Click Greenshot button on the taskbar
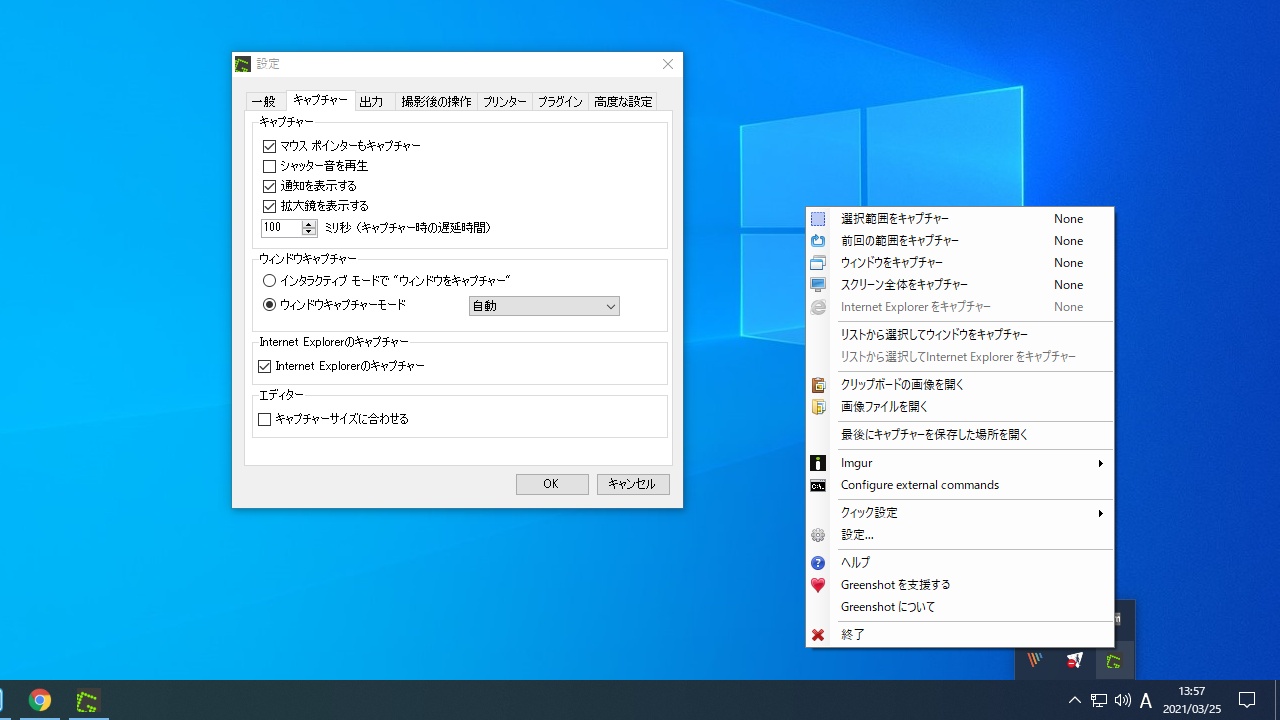 click(x=88, y=700)
